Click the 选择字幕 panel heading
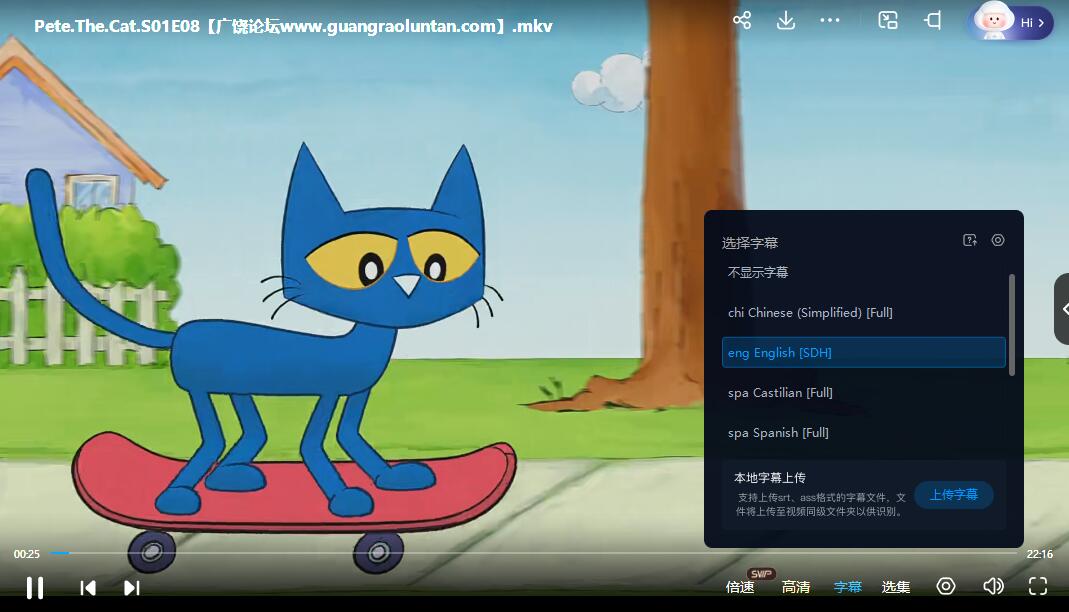 (x=750, y=243)
